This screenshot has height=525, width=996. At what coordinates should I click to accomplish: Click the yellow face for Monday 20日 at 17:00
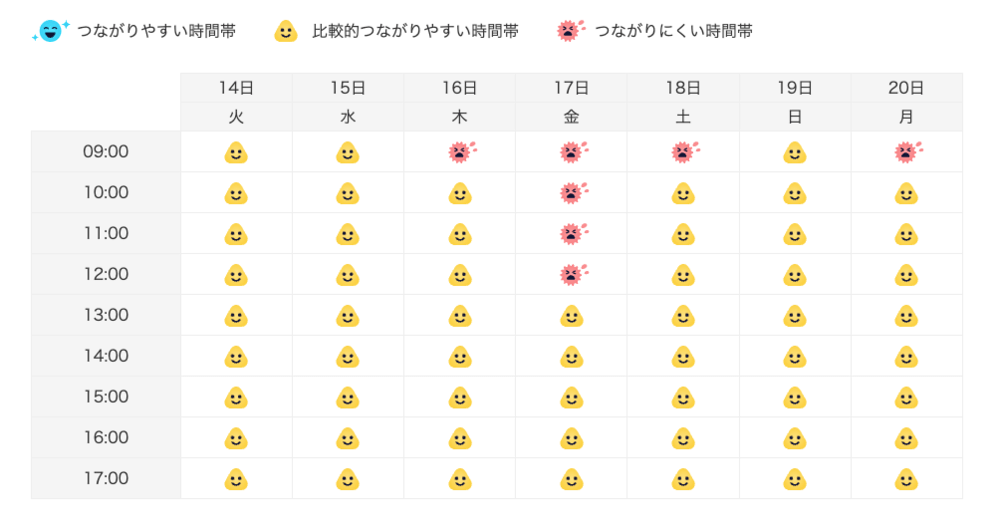906,479
